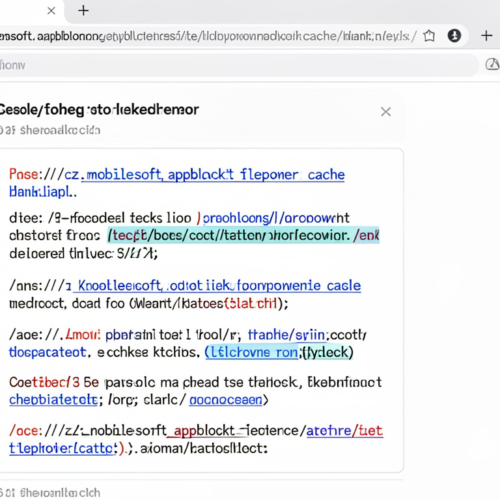Open the 'atefre/tuet' link
Image resolution: width=500 pixels, height=500 pixels.
[345, 431]
